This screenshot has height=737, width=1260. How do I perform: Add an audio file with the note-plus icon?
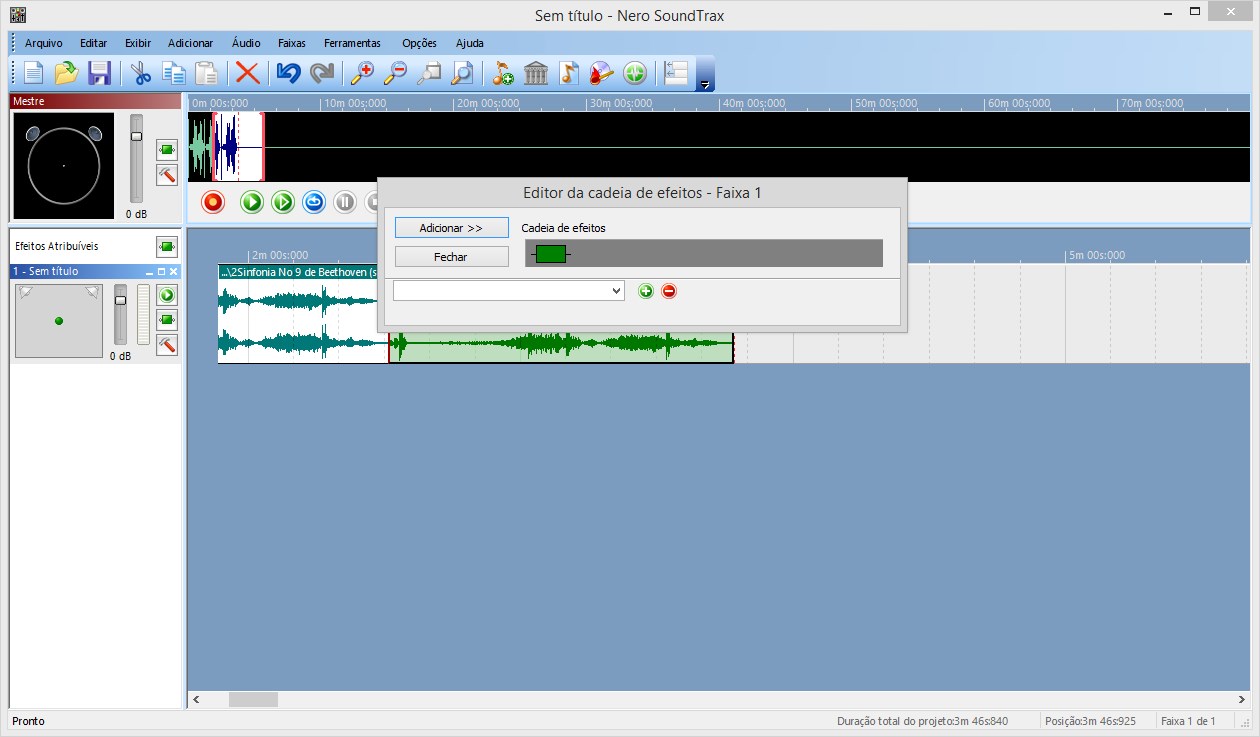(x=503, y=73)
